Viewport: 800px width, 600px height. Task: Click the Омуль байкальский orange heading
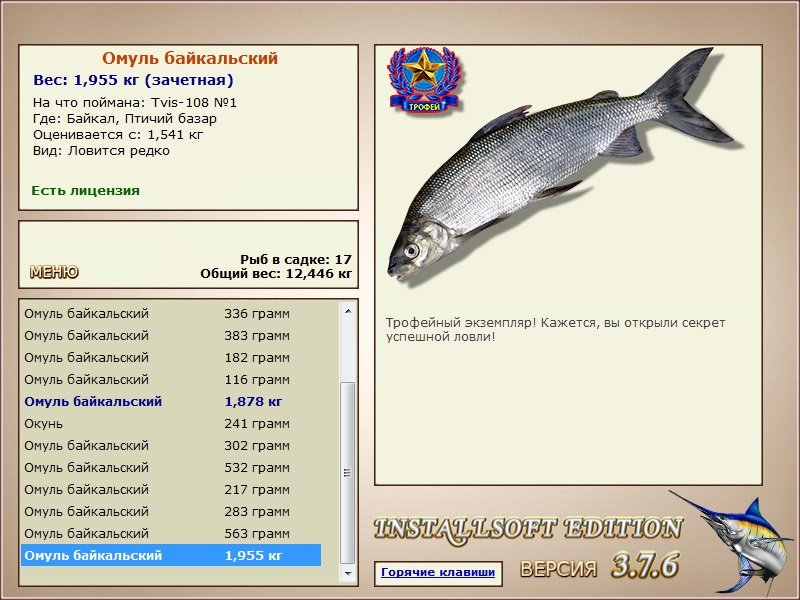[x=190, y=58]
